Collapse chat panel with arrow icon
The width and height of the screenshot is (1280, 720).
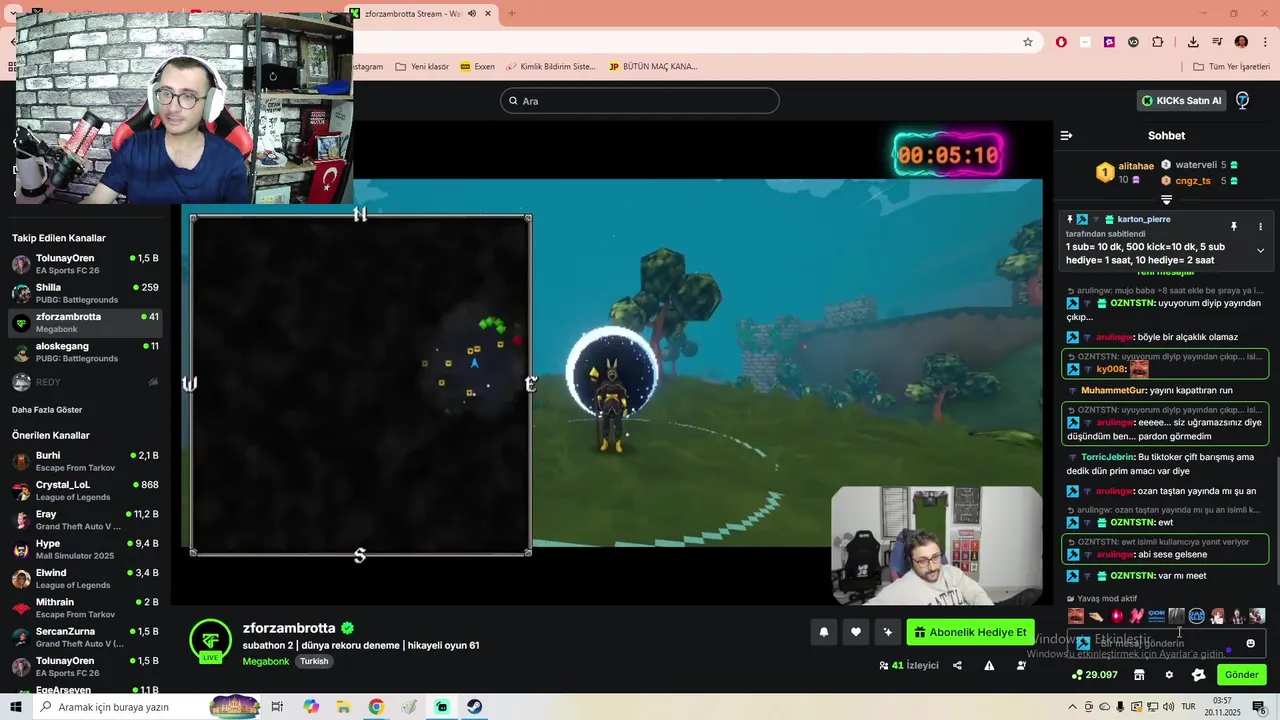tap(1066, 135)
